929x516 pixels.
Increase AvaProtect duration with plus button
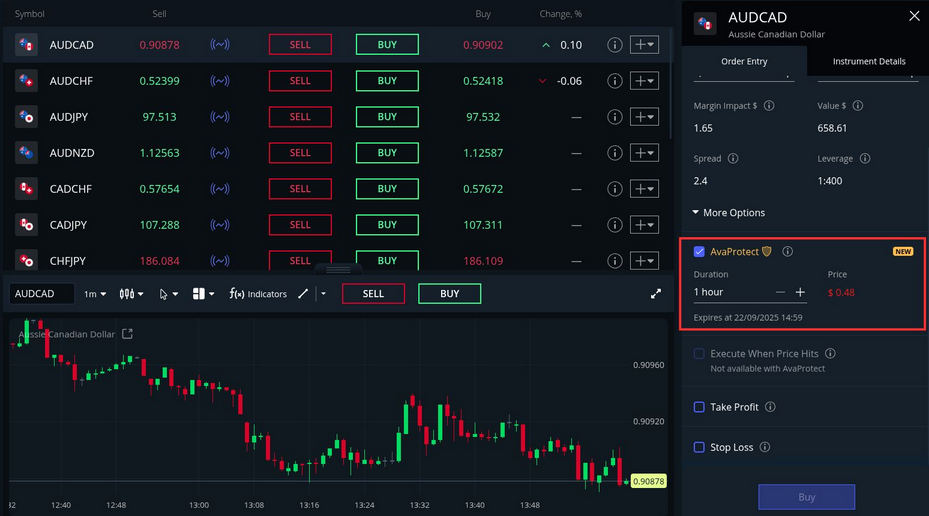800,292
